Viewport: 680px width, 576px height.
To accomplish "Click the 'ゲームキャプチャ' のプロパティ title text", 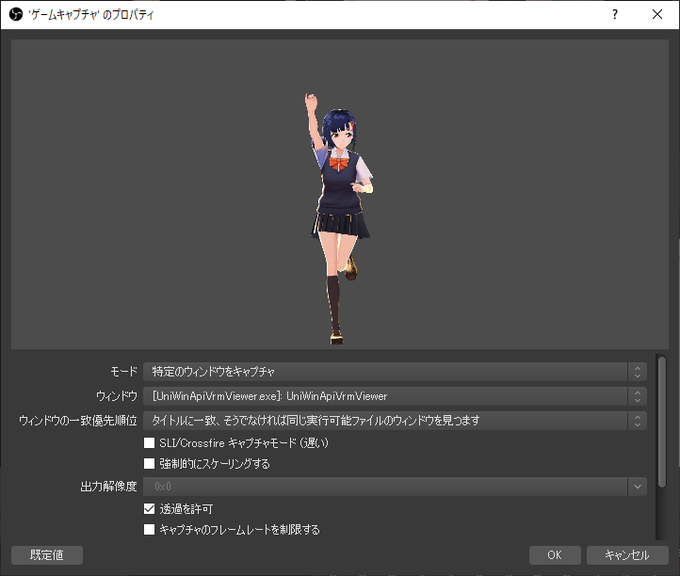I will tap(91, 15).
